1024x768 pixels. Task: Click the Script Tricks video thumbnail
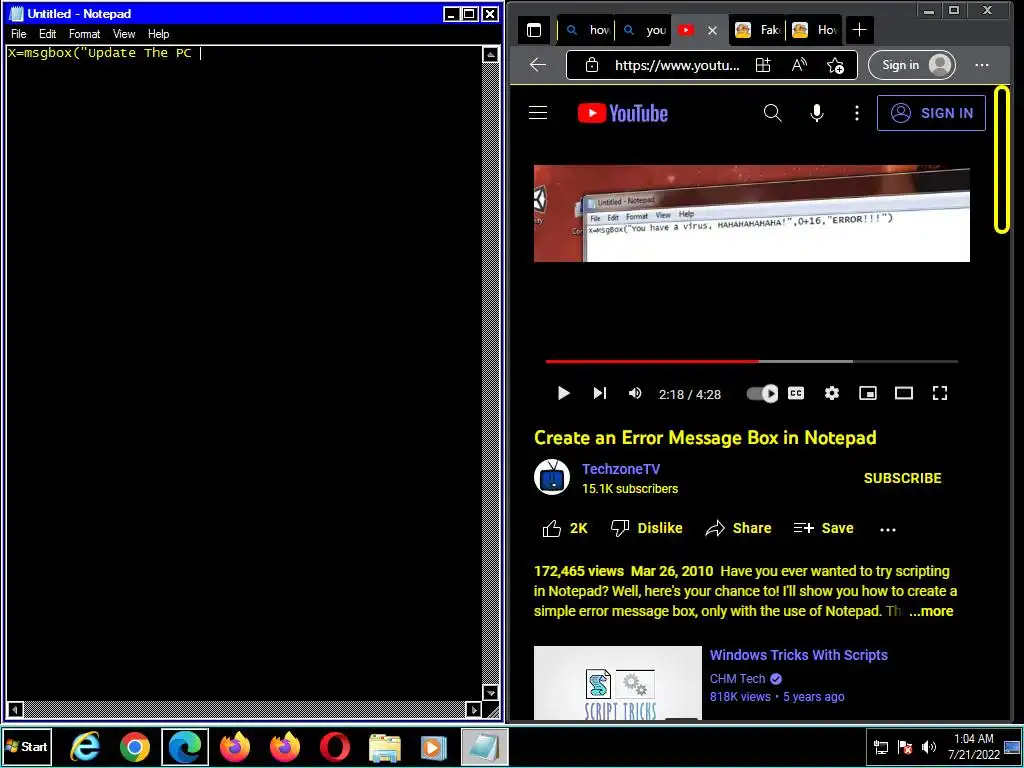click(x=618, y=683)
